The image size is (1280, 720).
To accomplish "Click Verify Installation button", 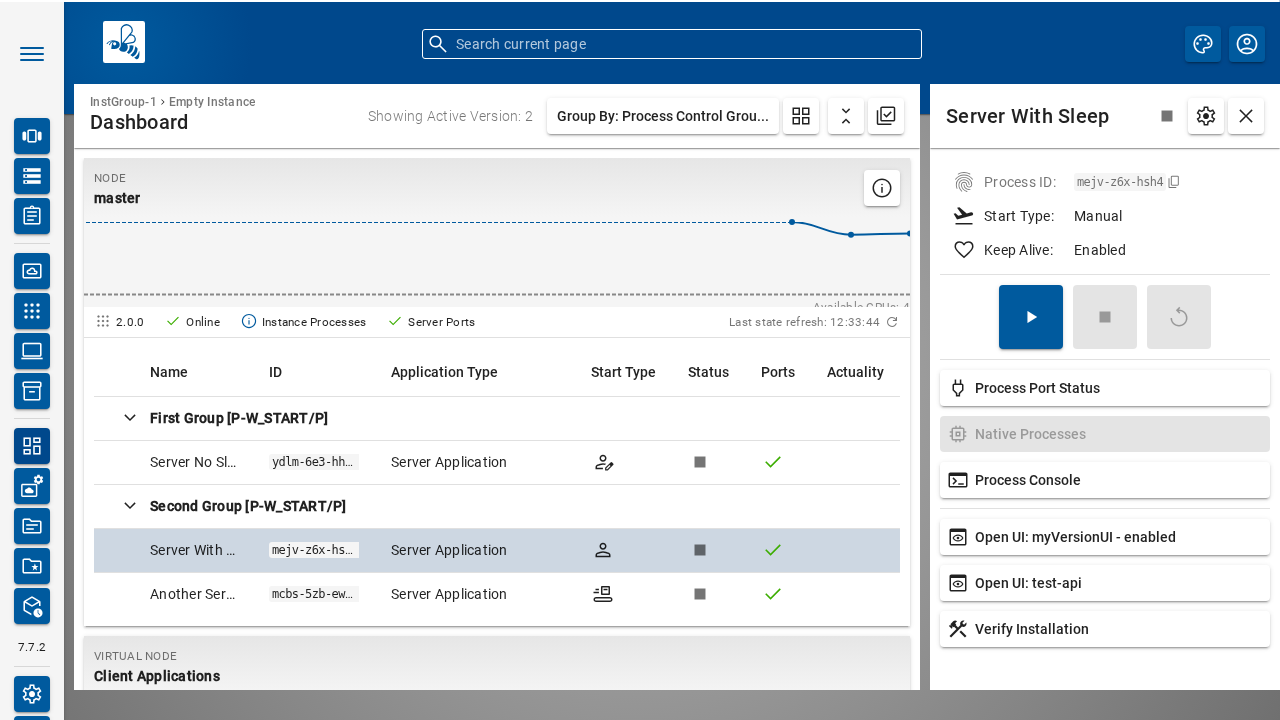I will point(1105,629).
